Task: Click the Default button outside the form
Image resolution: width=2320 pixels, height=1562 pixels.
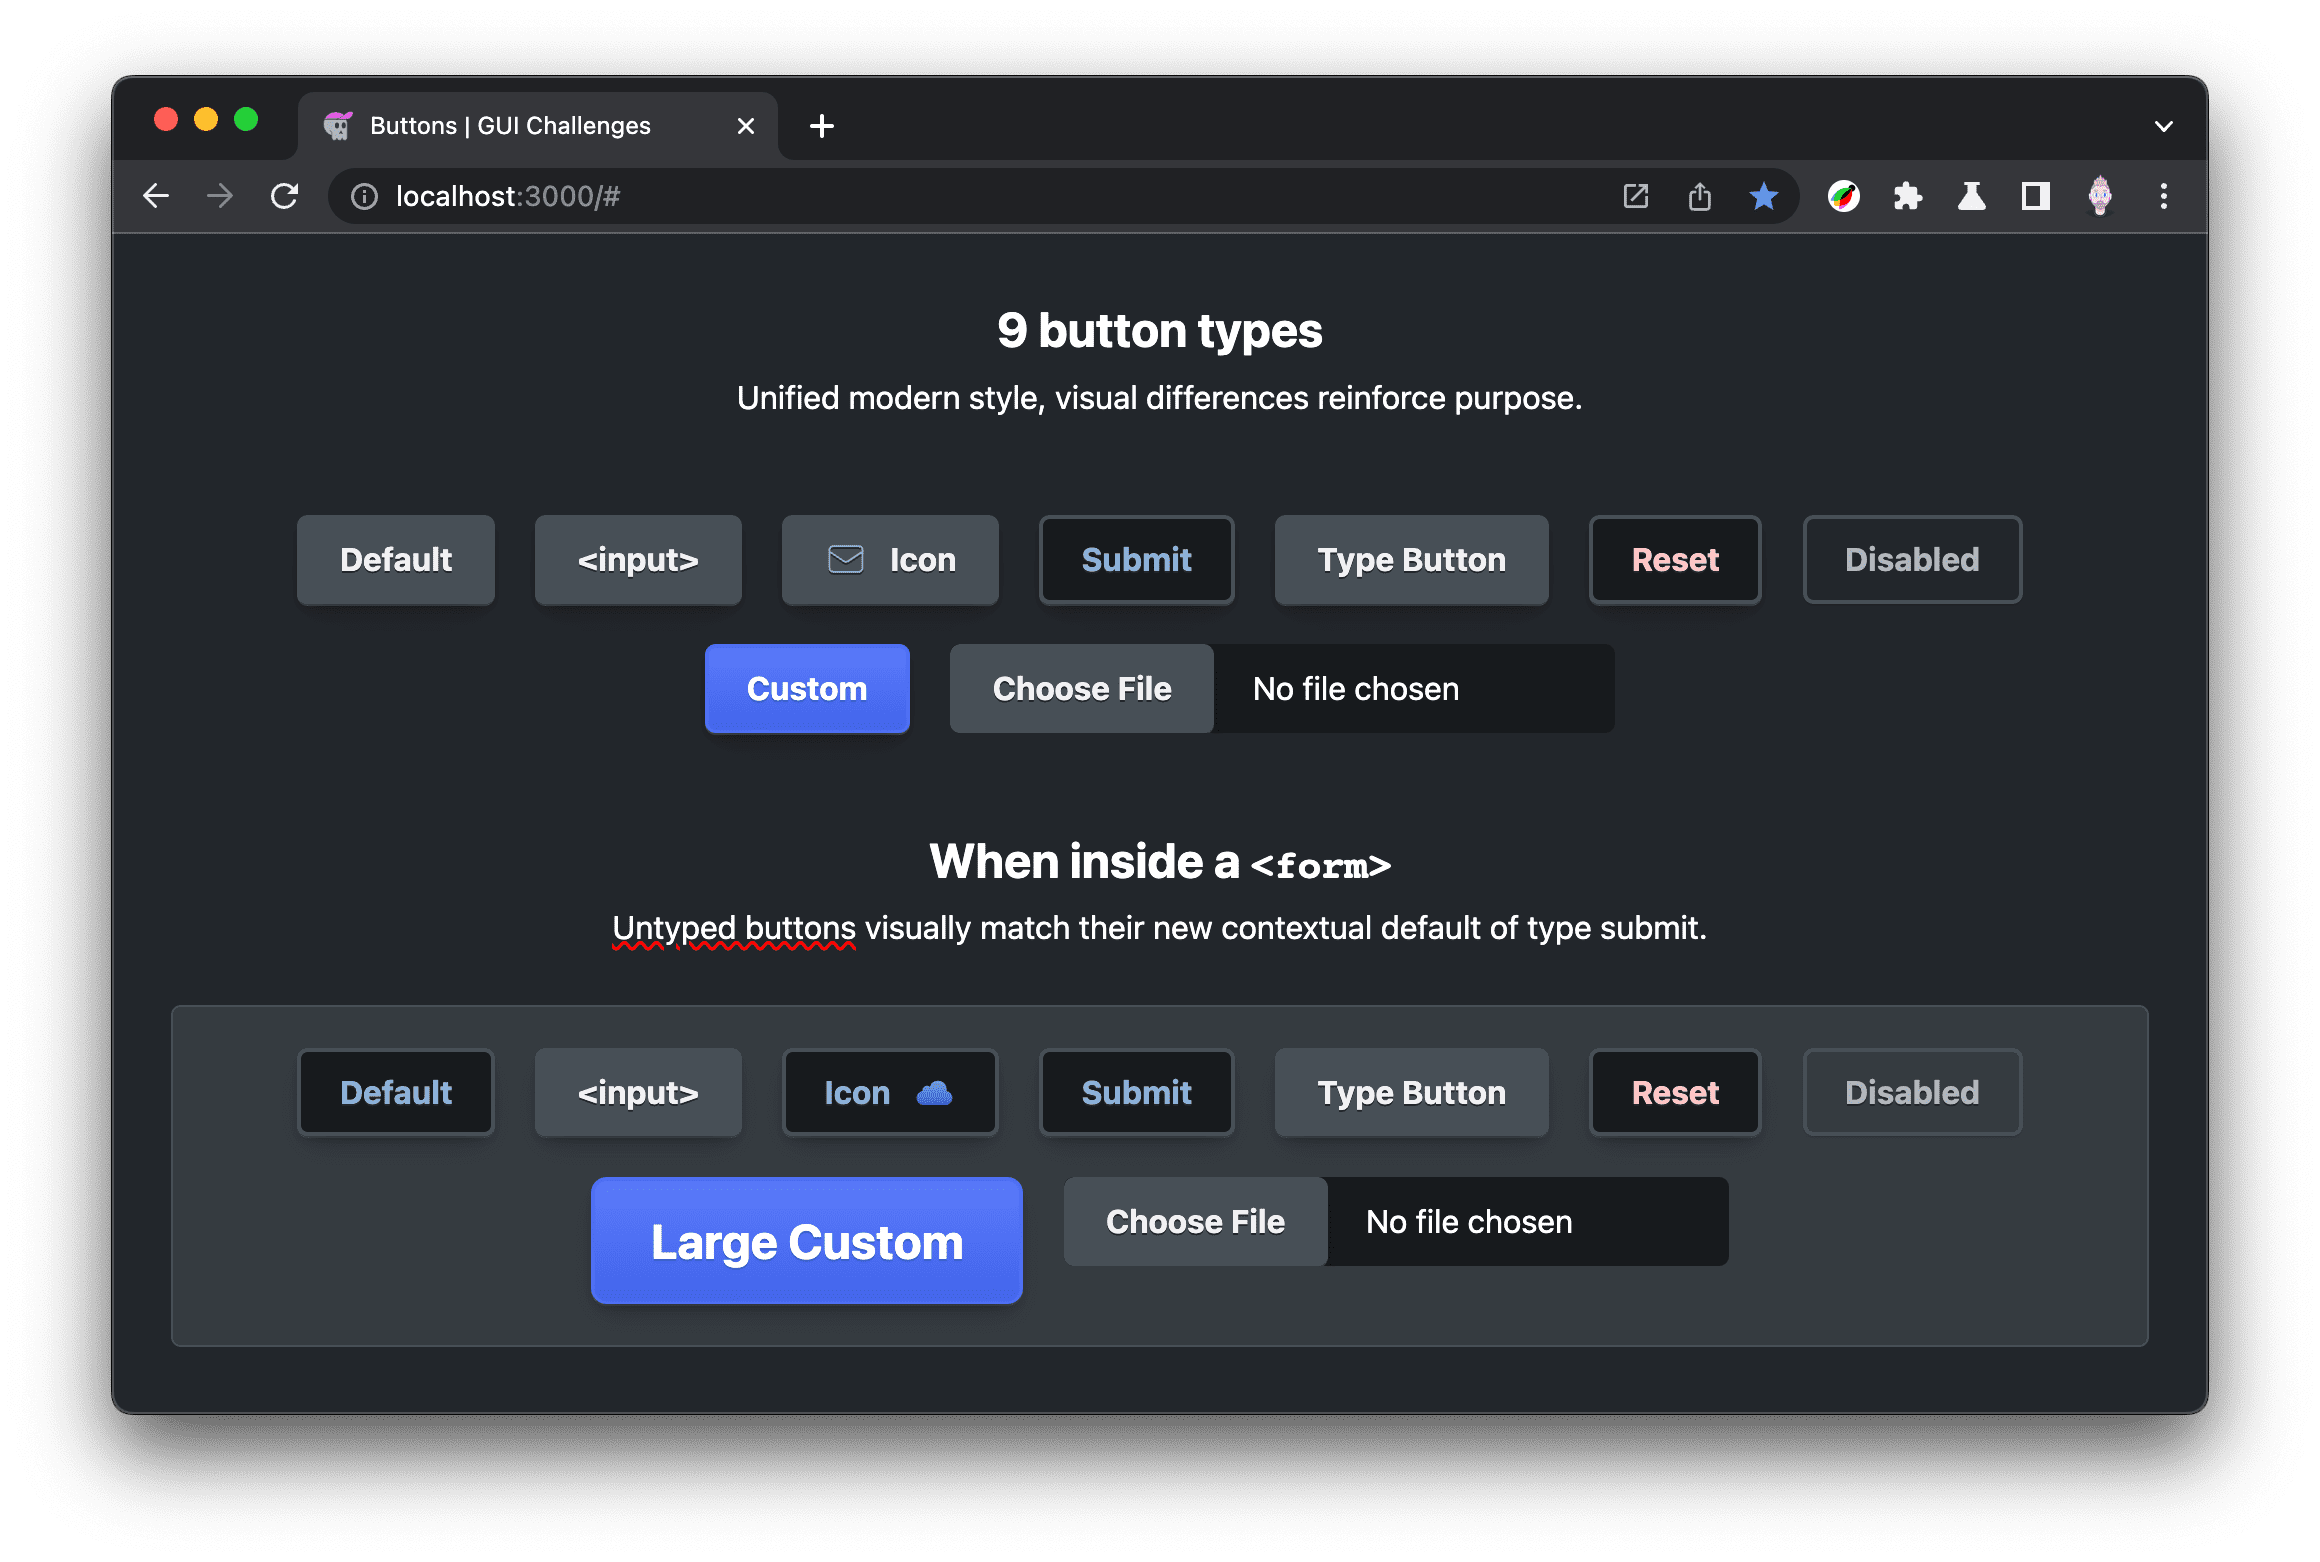Action: click(x=394, y=560)
